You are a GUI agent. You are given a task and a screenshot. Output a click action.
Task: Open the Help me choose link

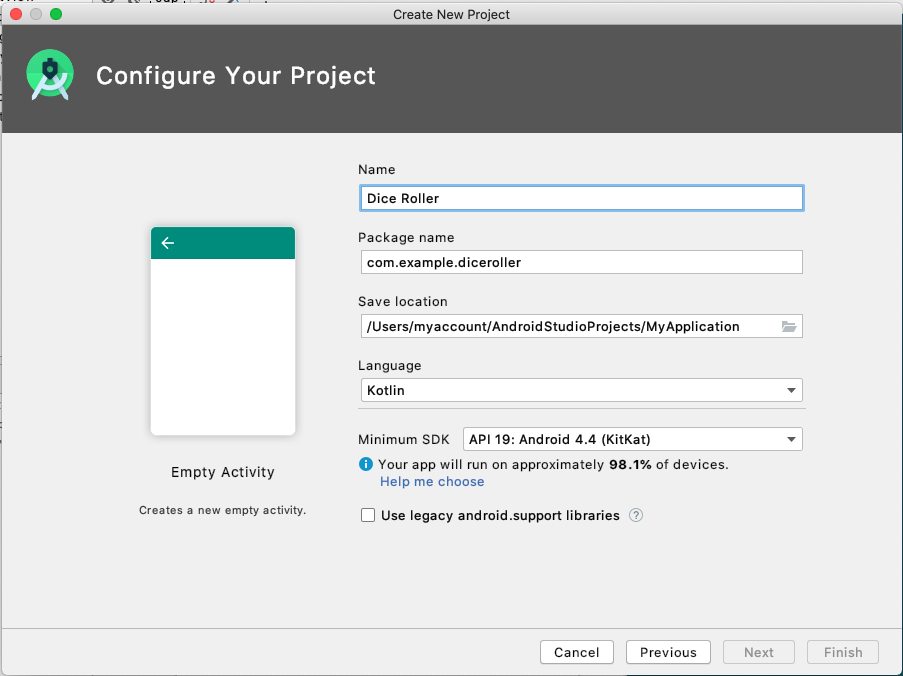(x=432, y=482)
